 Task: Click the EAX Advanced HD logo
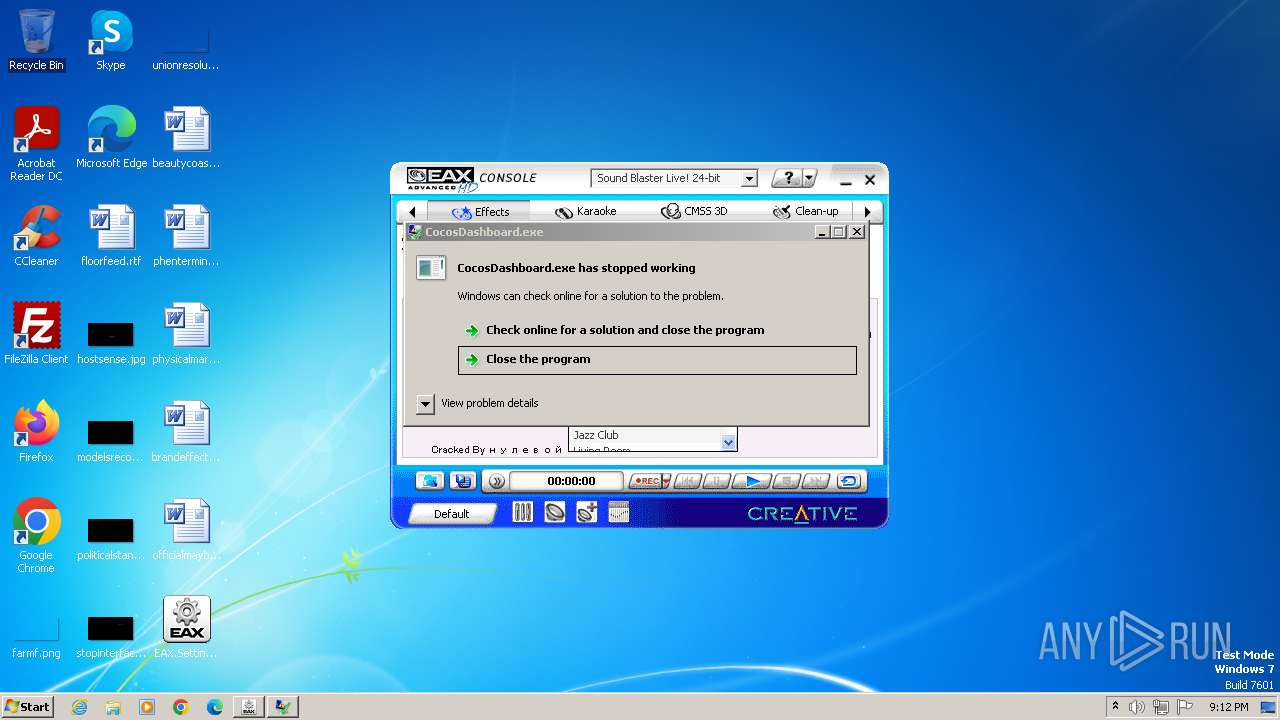pyautogui.click(x=441, y=179)
